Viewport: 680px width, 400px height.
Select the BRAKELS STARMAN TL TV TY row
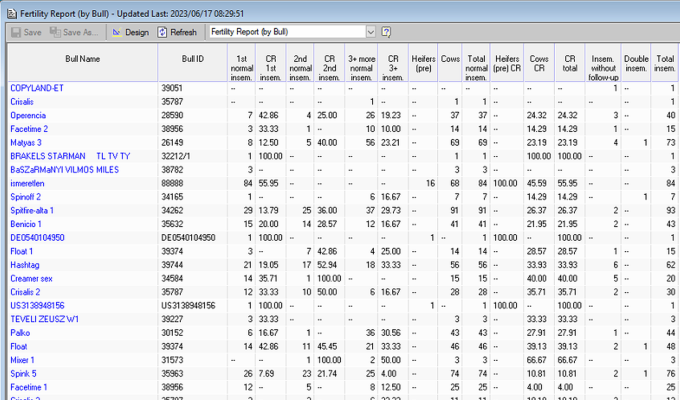[70, 156]
